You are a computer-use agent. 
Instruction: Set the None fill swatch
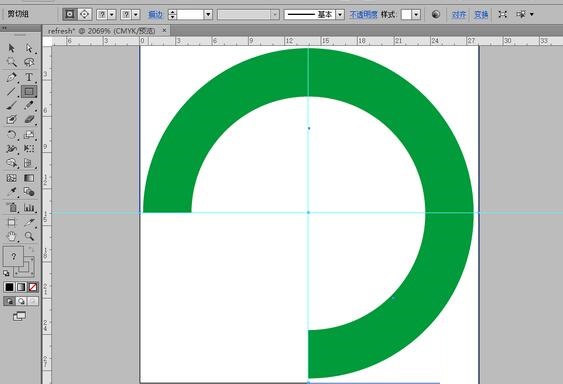click(33, 287)
